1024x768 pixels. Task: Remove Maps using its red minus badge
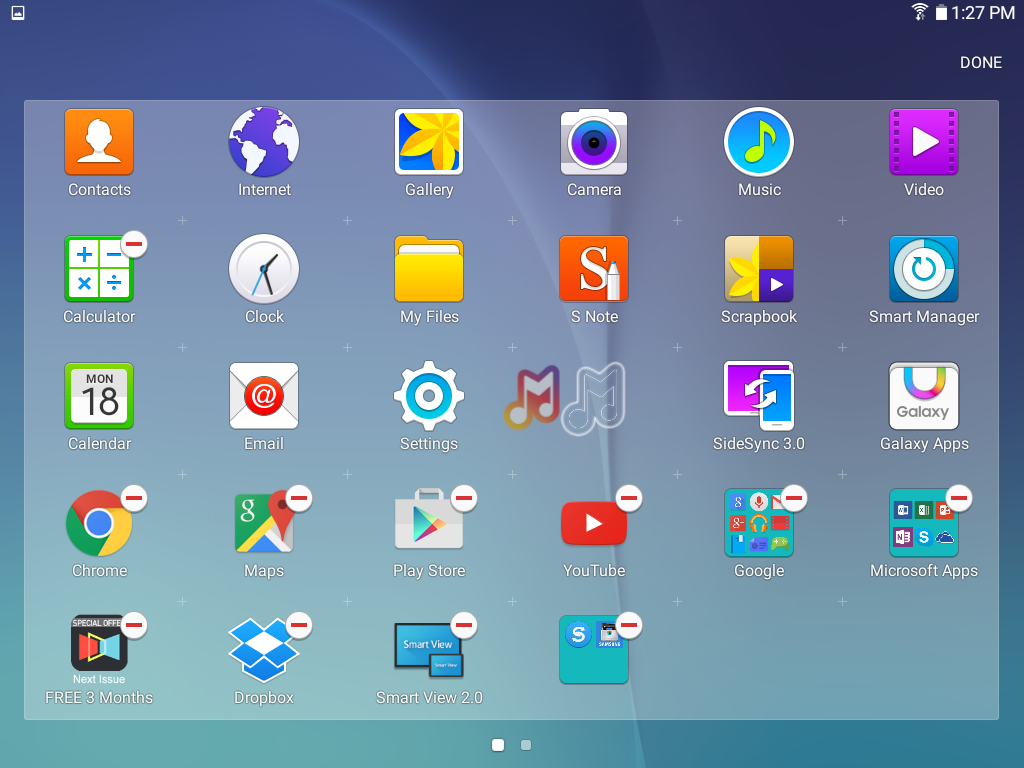[299, 498]
